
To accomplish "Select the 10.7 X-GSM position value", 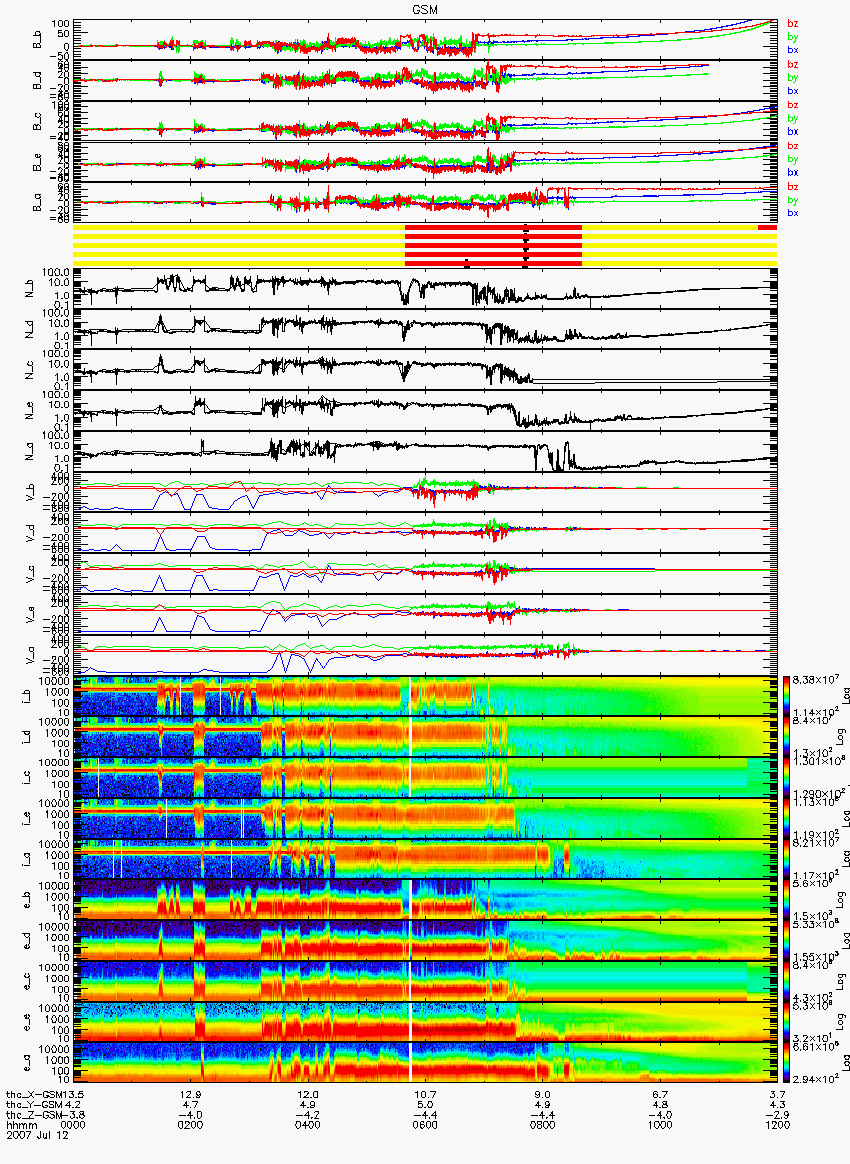I will coord(425,1095).
